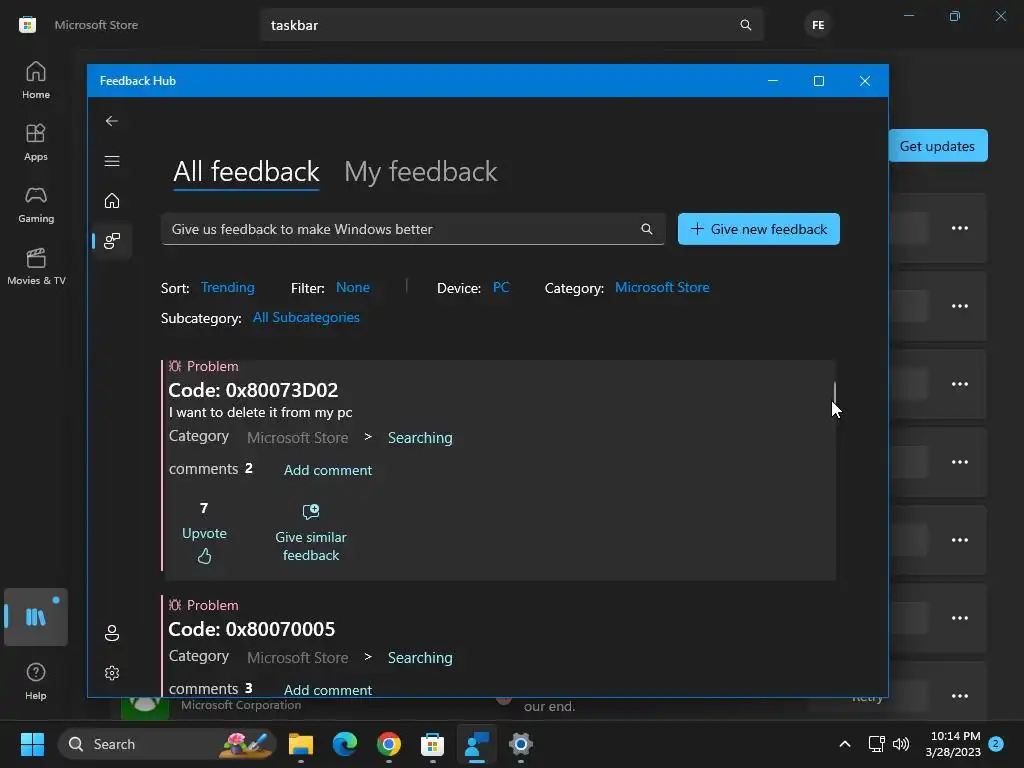Click the feedback search magnifier icon

click(x=647, y=229)
